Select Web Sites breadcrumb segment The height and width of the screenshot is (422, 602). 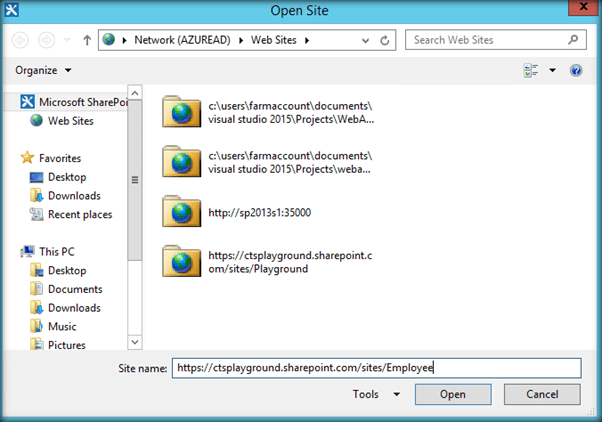(274, 40)
